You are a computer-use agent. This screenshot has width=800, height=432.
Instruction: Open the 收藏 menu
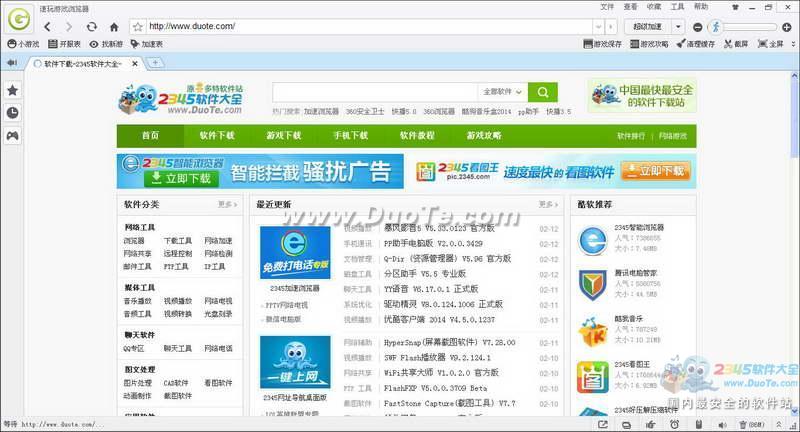tap(654, 7)
